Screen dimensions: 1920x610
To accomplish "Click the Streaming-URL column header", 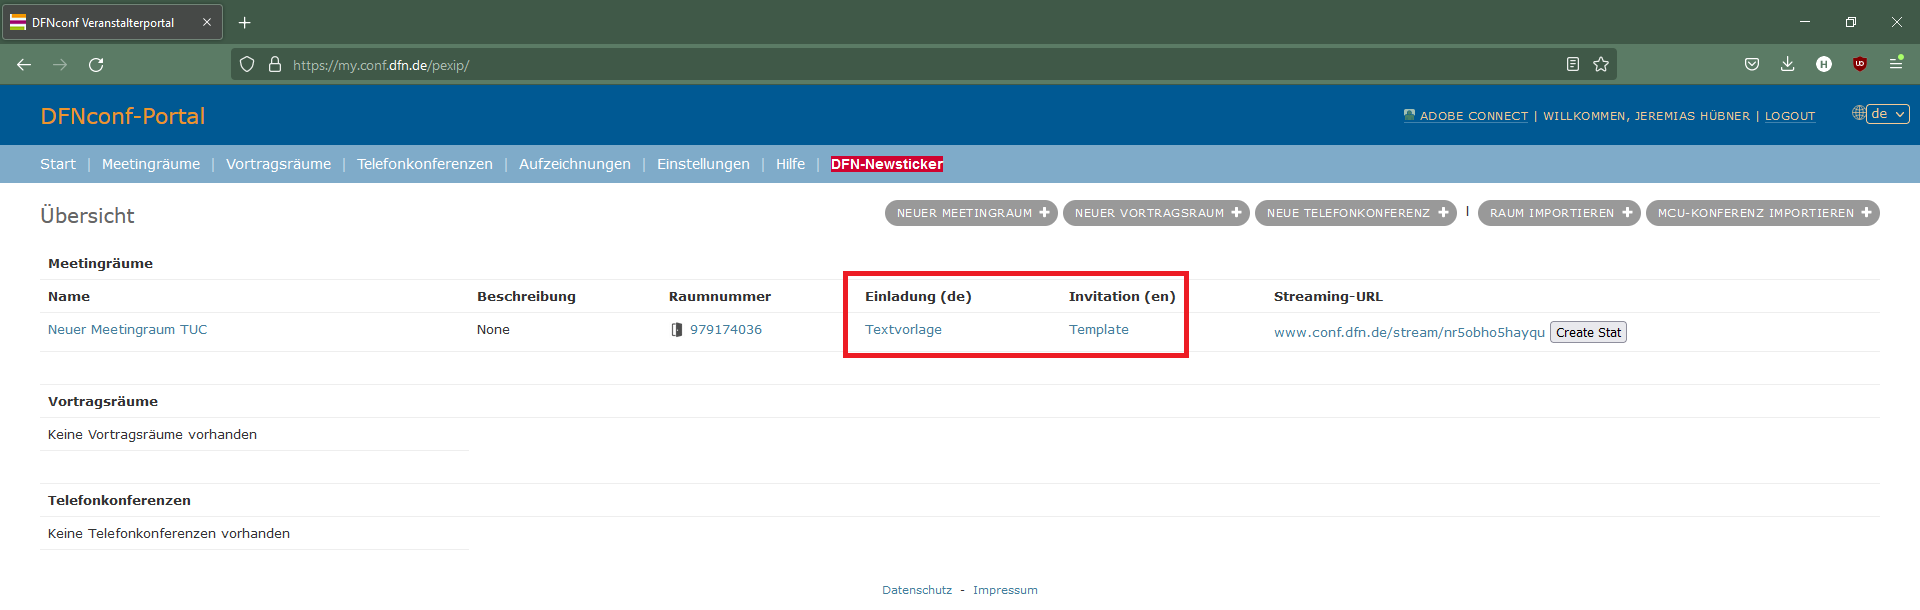I will coord(1328,297).
